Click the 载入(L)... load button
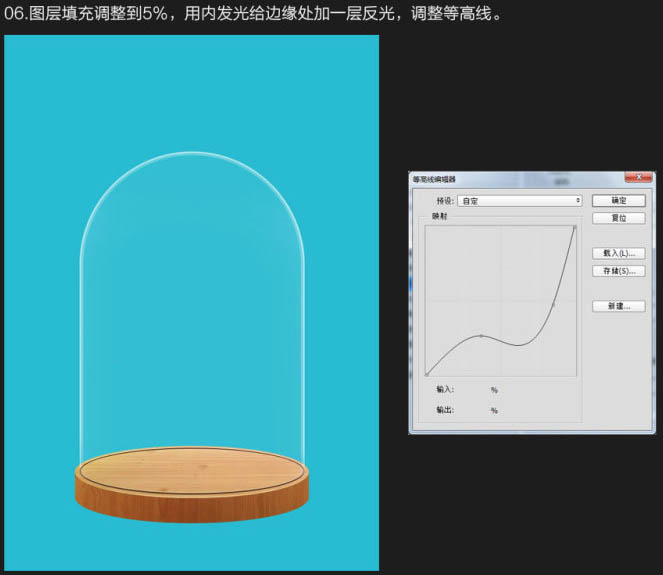This screenshot has height=575, width=663. pos(619,253)
